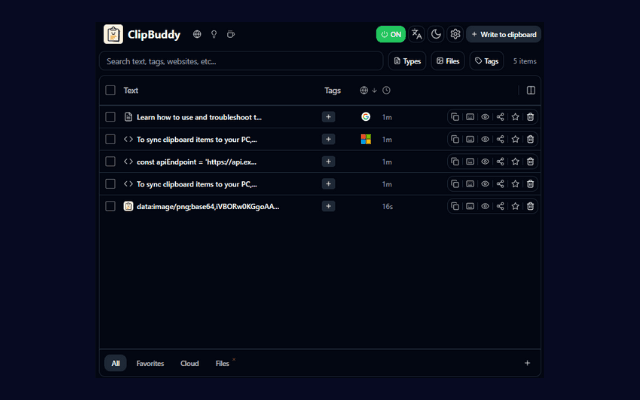This screenshot has width=640, height=400.
Task: Click document type icon beside 'Learn how to use'
Action: (x=128, y=117)
